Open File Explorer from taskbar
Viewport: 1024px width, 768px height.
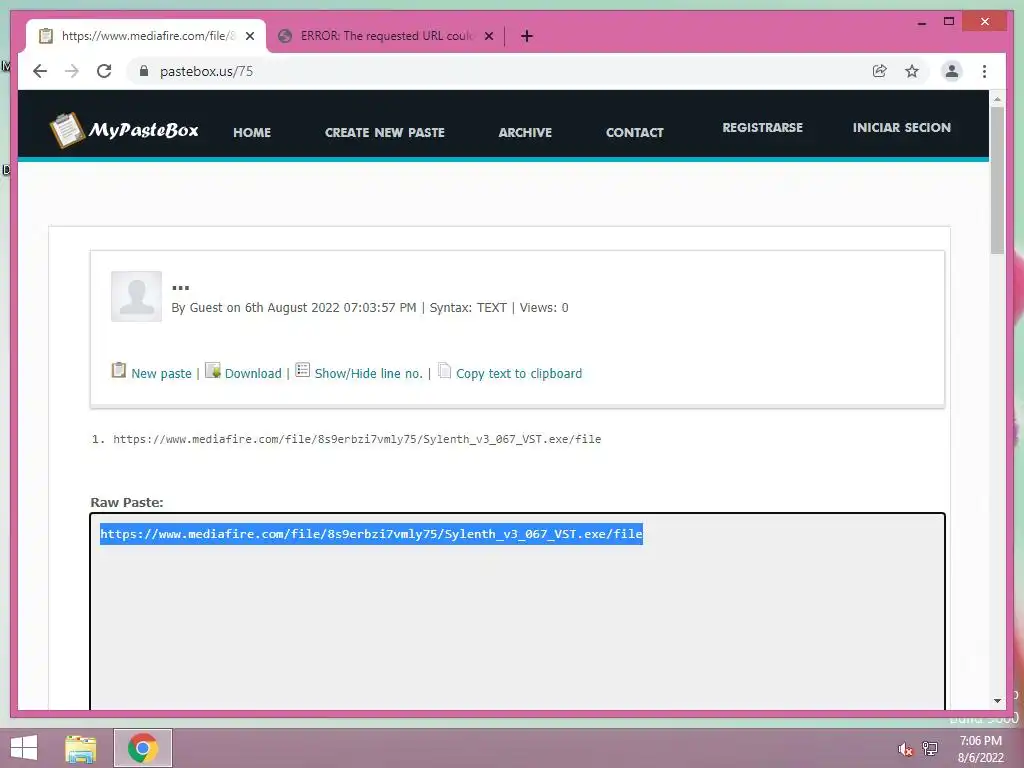(x=81, y=748)
